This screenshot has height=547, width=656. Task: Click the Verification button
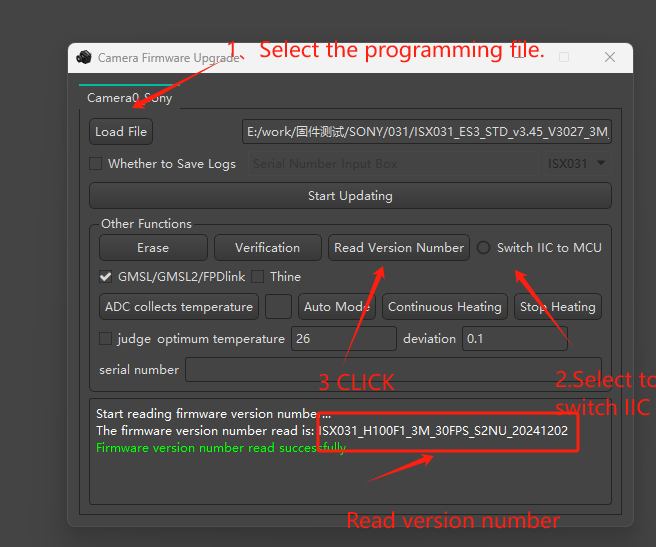pyautogui.click(x=268, y=248)
